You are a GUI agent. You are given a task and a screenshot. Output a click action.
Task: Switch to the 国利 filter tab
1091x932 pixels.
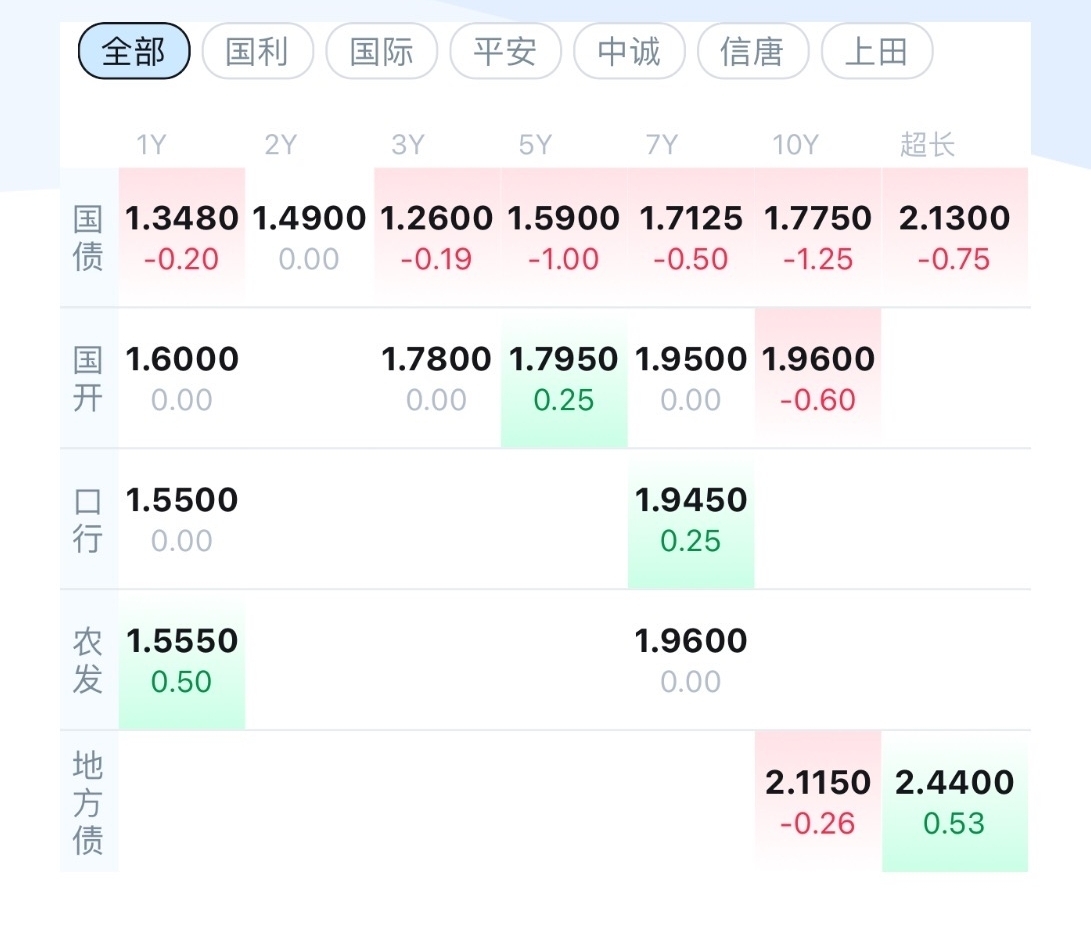tap(257, 52)
